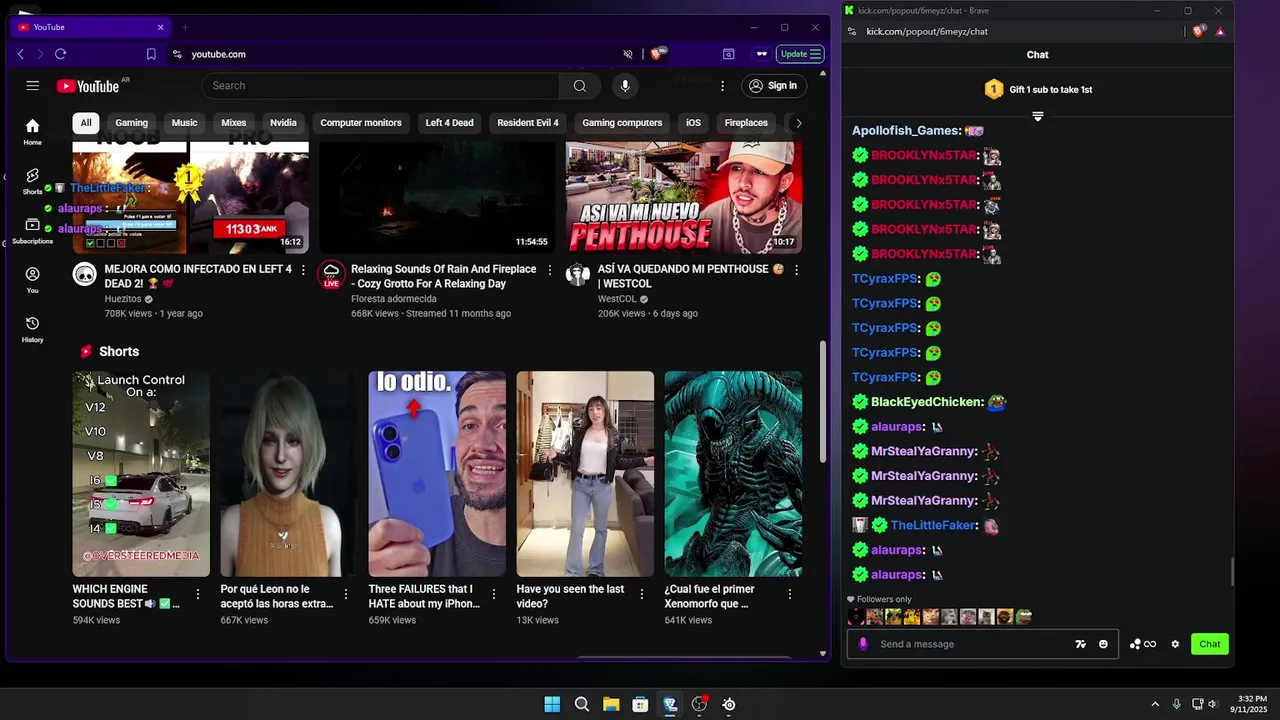Open options for WHICH ENGINE SOUNDS BEST short

tap(198, 594)
